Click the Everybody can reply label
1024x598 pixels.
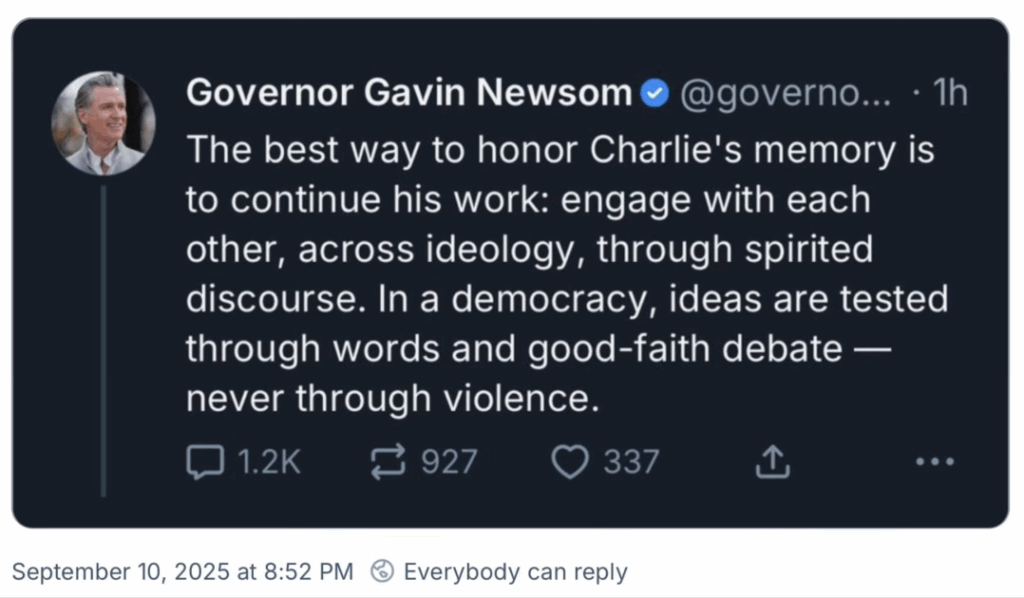coord(515,572)
